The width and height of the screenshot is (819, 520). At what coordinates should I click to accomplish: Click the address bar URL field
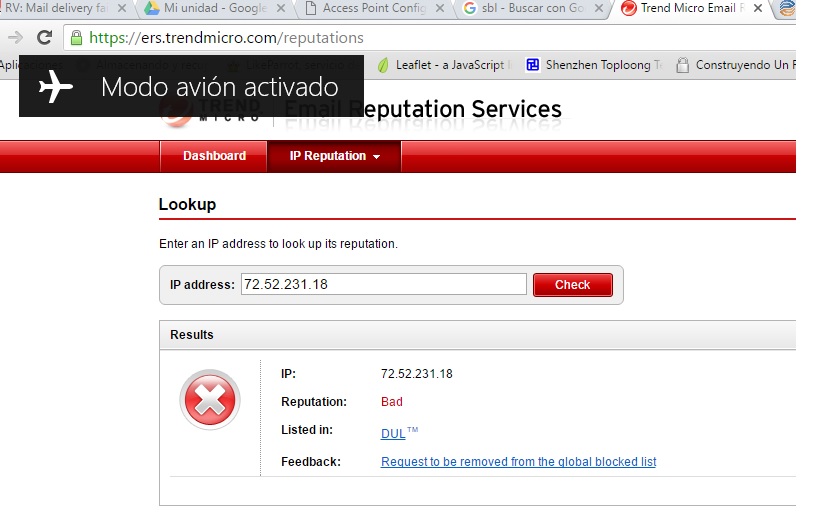point(428,38)
